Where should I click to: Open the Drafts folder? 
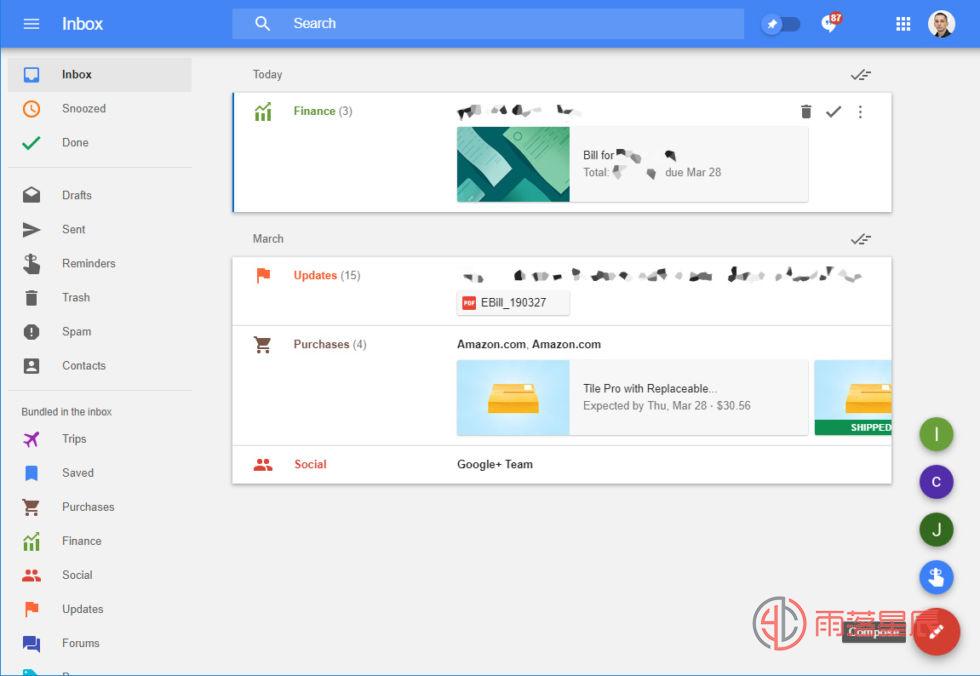[100, 195]
